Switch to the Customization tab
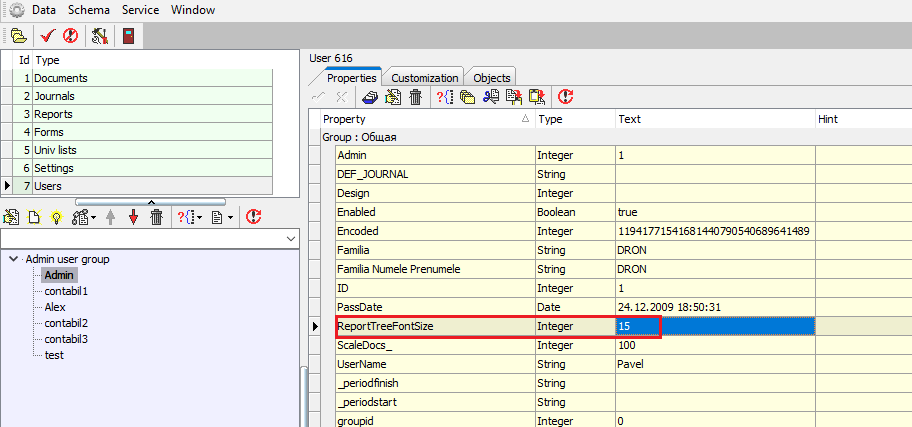The height and width of the screenshot is (427, 912). pyautogui.click(x=425, y=78)
